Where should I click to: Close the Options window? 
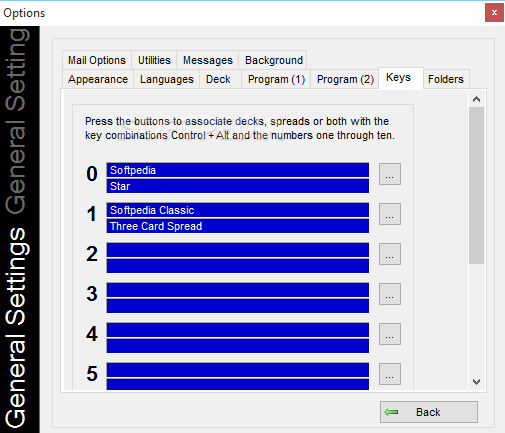[x=494, y=13]
